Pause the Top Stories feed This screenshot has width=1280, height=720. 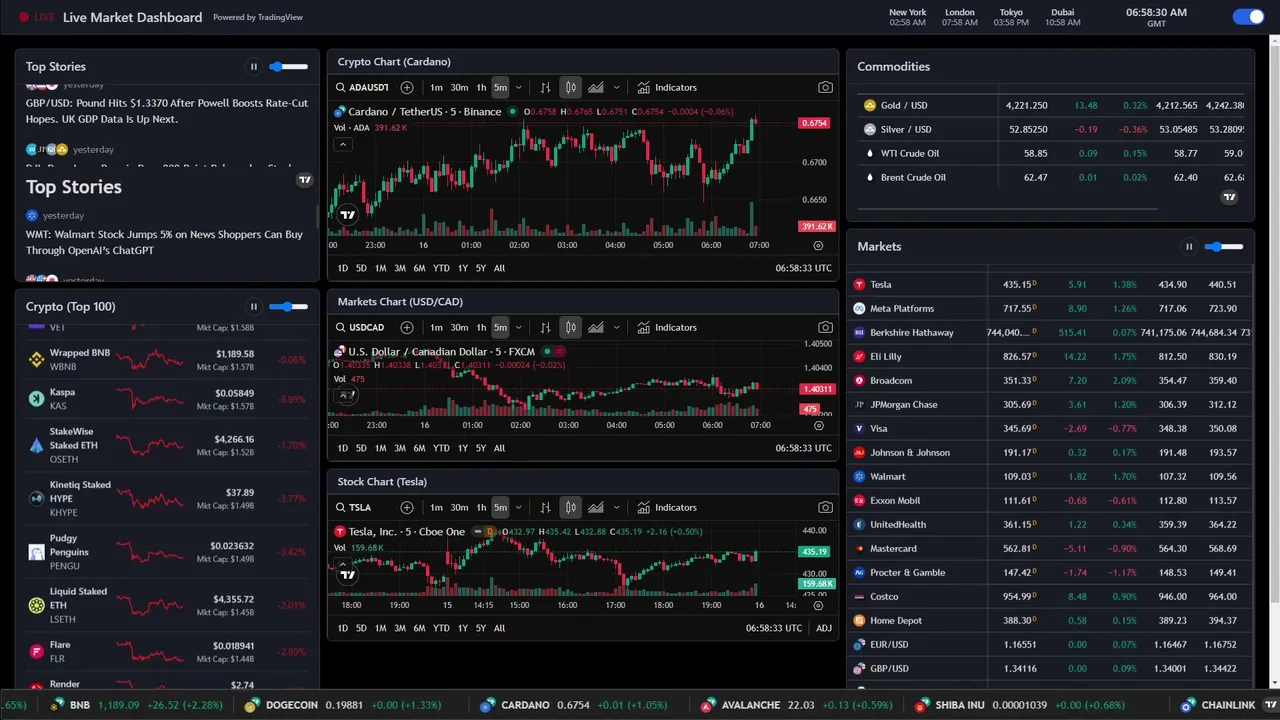click(x=254, y=67)
